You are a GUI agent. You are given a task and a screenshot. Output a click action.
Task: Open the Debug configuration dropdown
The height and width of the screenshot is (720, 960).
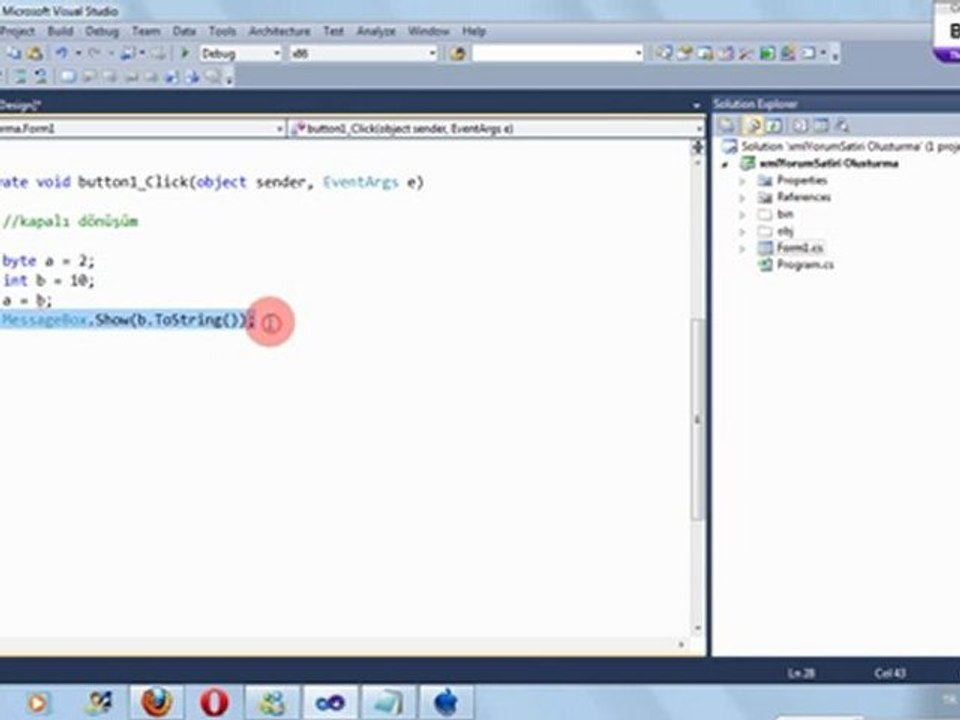tap(240, 53)
